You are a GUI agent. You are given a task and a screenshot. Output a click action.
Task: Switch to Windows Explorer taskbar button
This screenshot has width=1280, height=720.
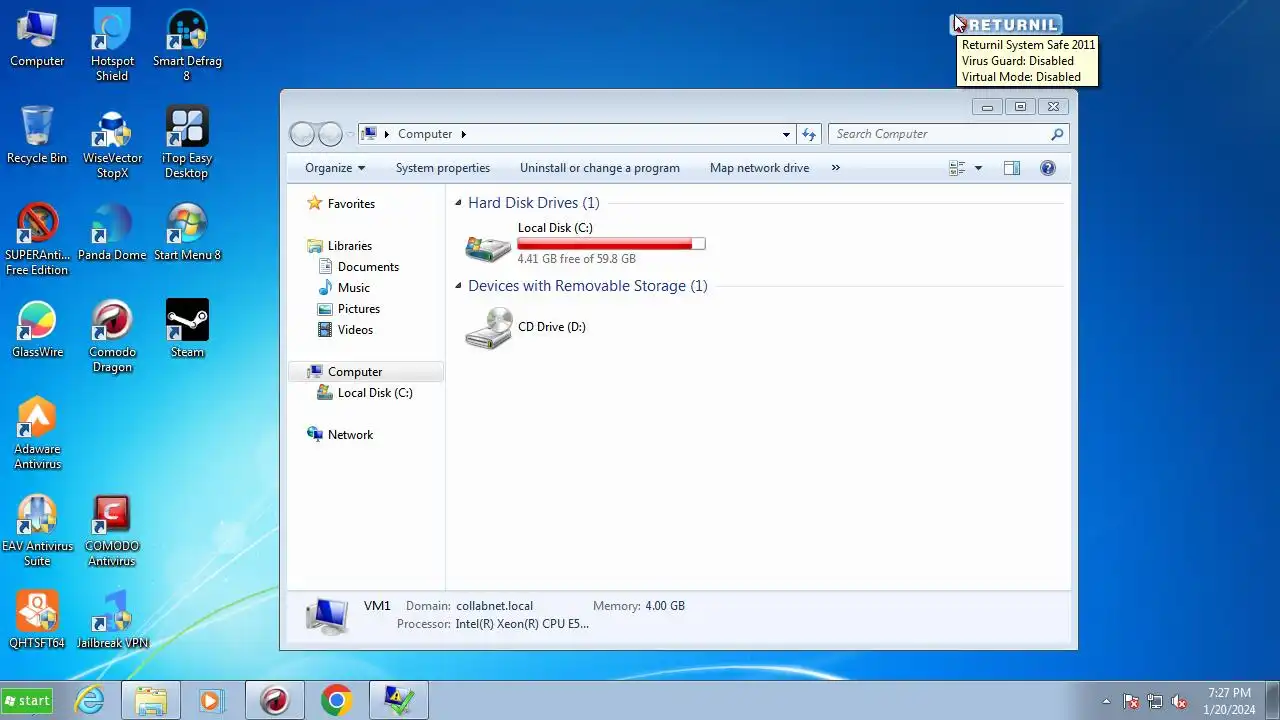point(151,701)
